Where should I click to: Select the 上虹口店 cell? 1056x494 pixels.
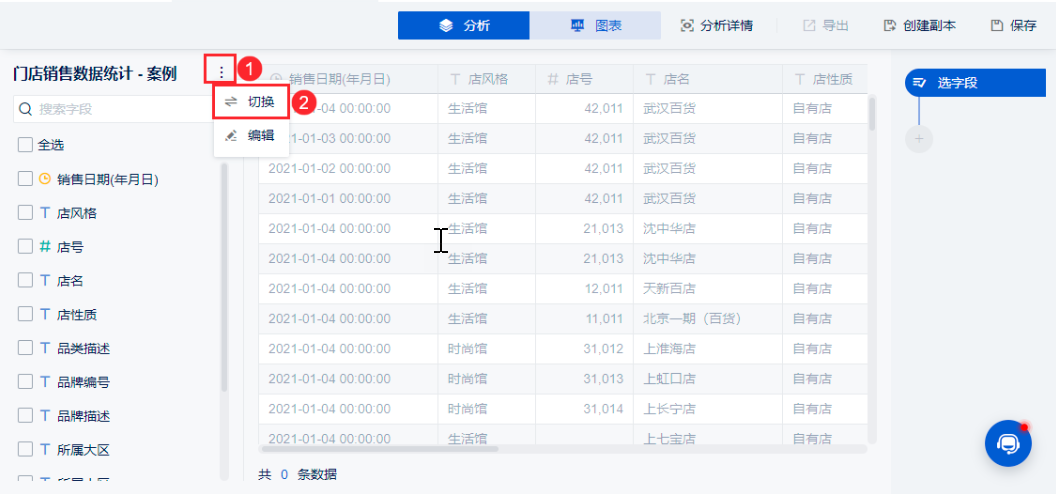708,379
